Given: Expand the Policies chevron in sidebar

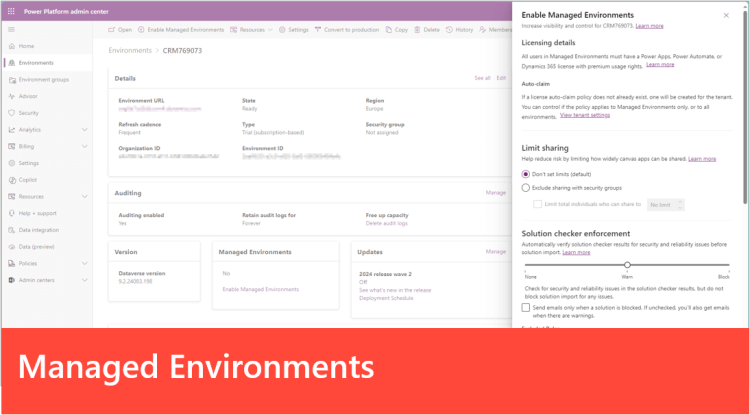Looking at the screenshot, I should point(85,264).
